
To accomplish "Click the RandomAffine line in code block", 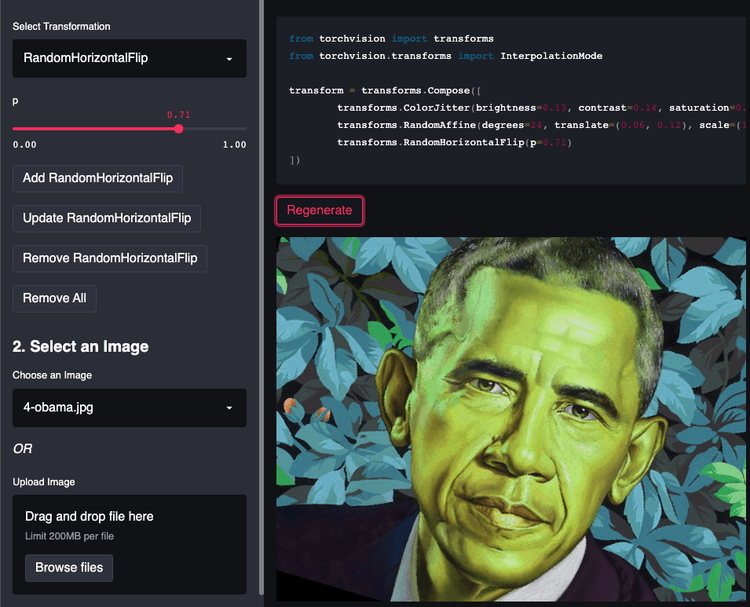I will pyautogui.click(x=540, y=125).
